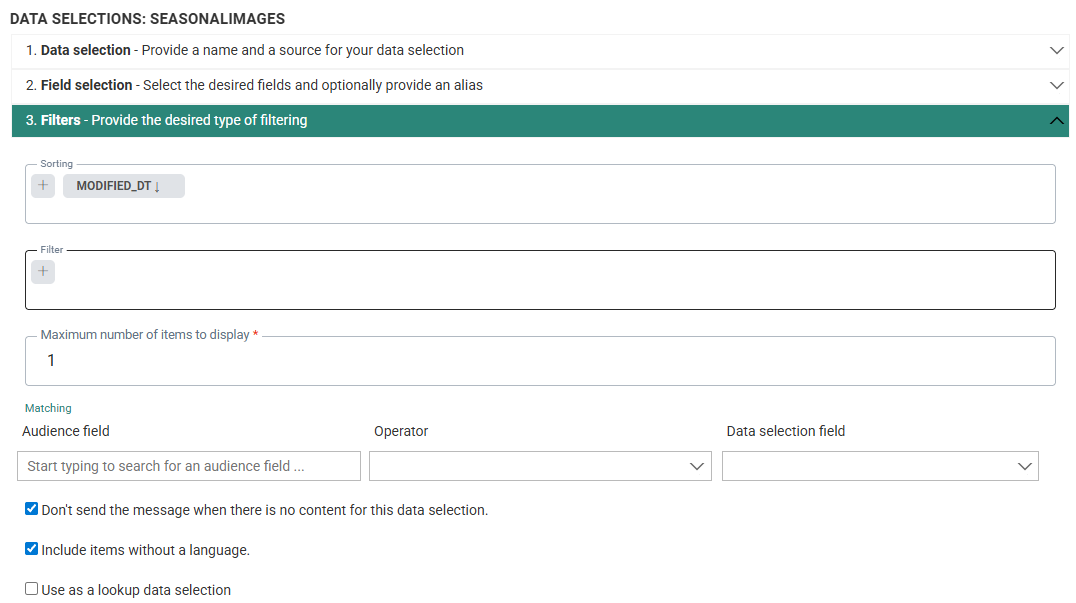Viewport: 1076px width, 603px height.
Task: Click the Maximum number of items input
Action: coord(540,361)
